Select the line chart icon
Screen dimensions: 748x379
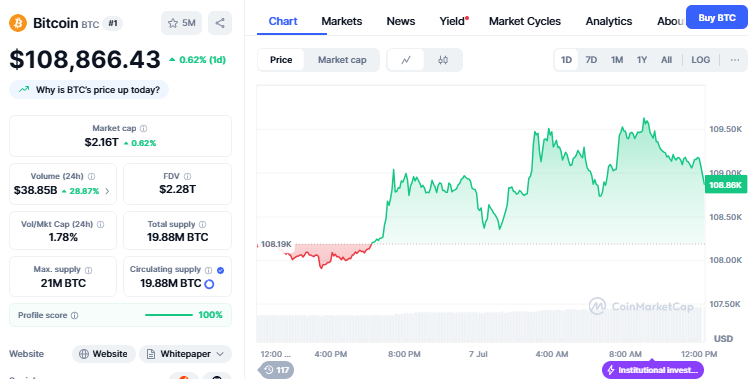click(406, 60)
